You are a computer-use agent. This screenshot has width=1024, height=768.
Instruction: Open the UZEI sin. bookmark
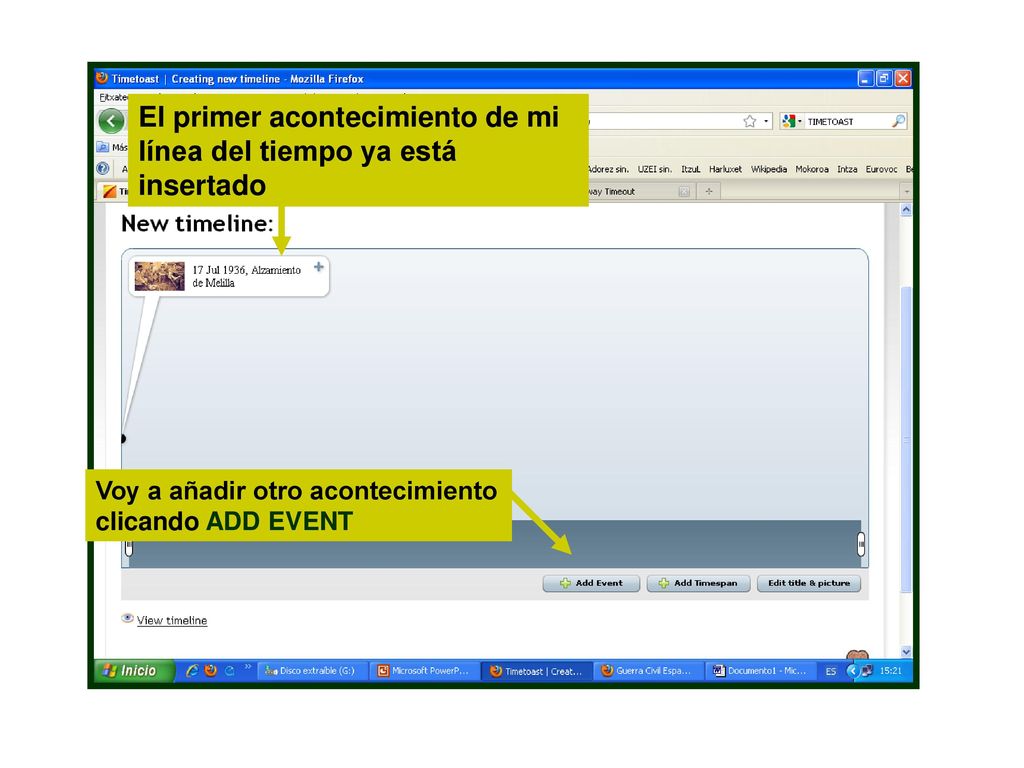tap(654, 169)
